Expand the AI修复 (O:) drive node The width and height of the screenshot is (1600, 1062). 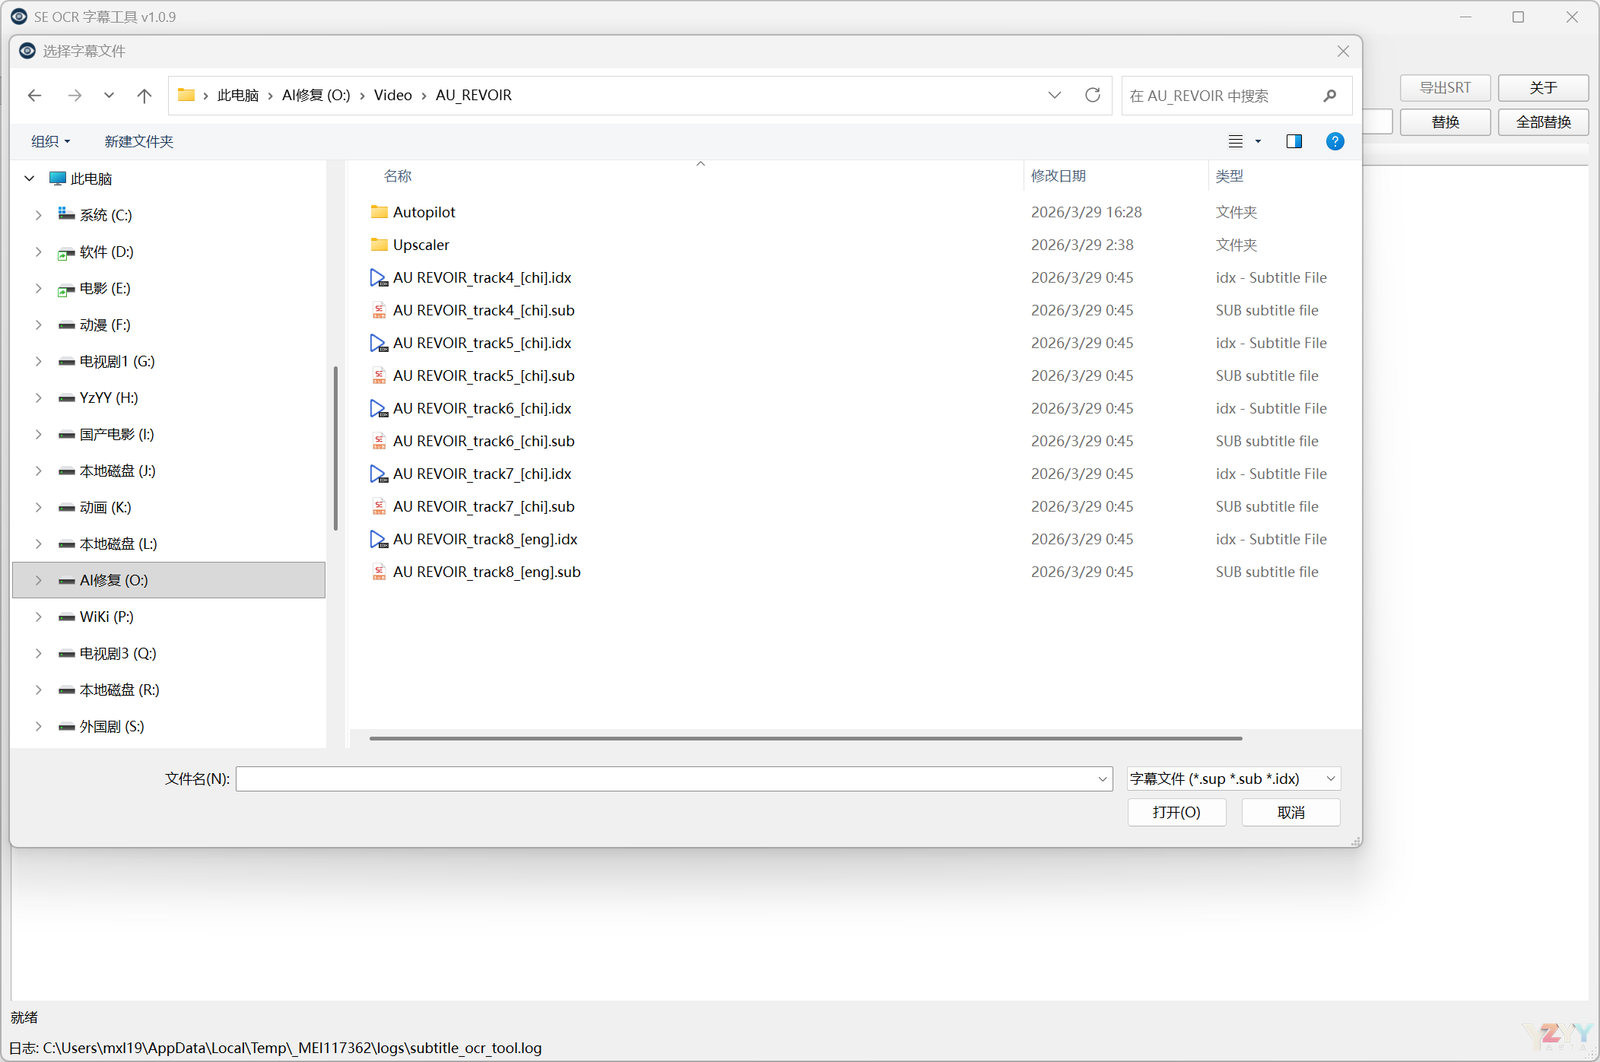click(x=38, y=580)
